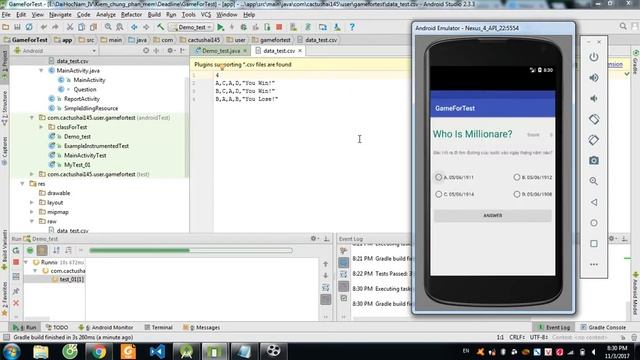Click the emulator Volume Down icon

[x=594, y=98]
